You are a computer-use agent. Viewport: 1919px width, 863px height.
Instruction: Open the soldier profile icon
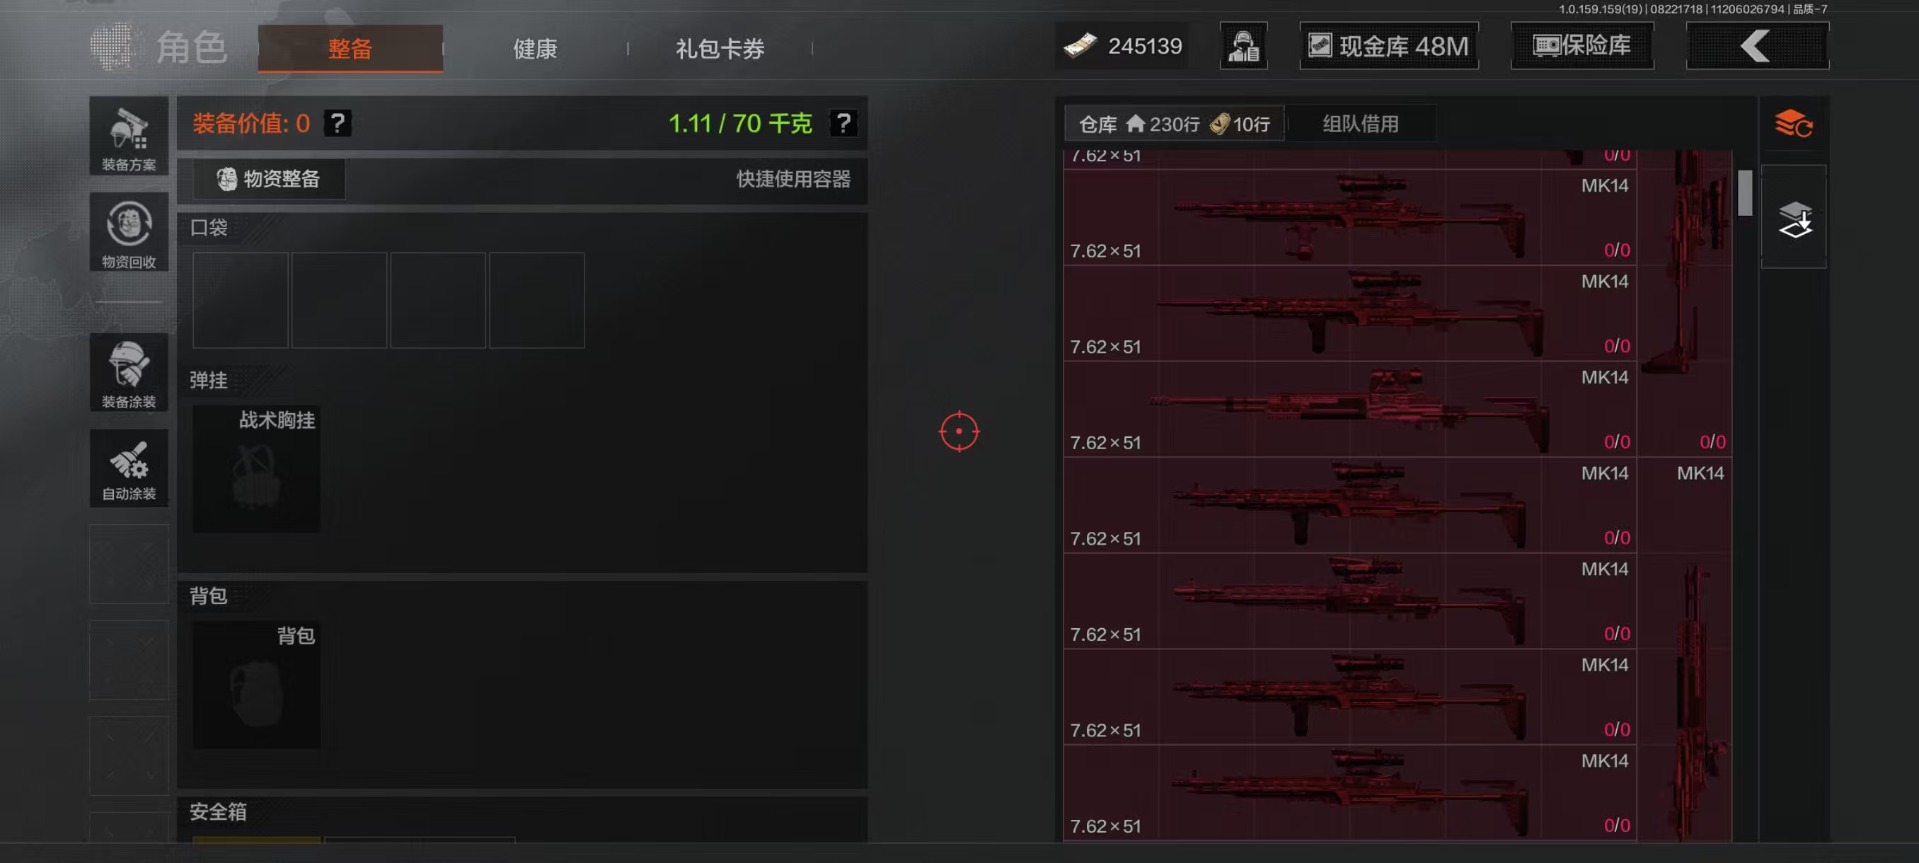click(x=1244, y=46)
